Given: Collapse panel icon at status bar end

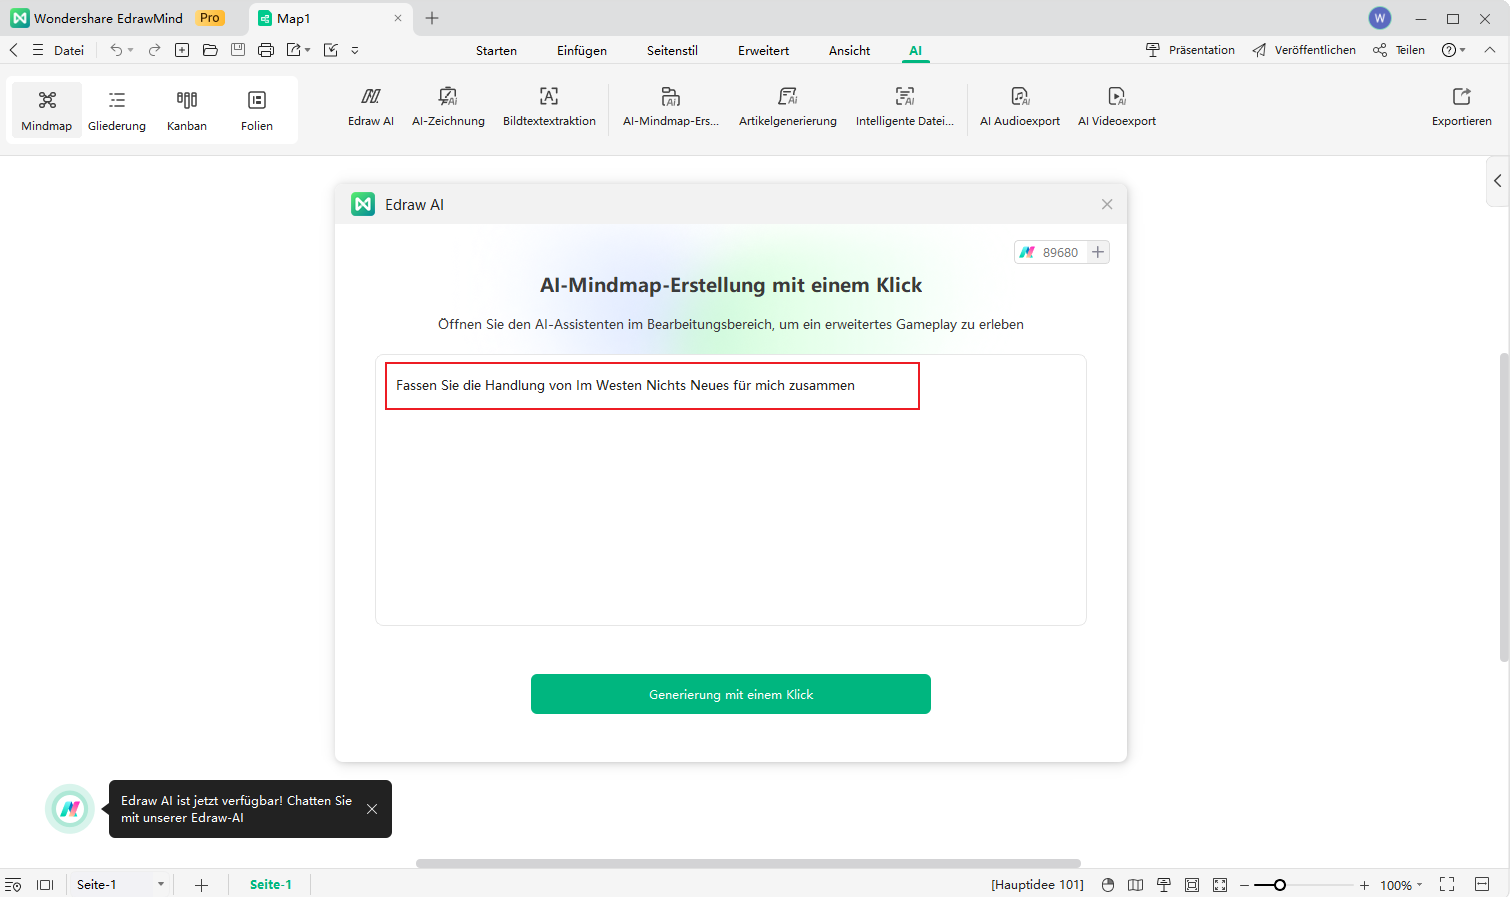Looking at the screenshot, I should pos(1482,884).
